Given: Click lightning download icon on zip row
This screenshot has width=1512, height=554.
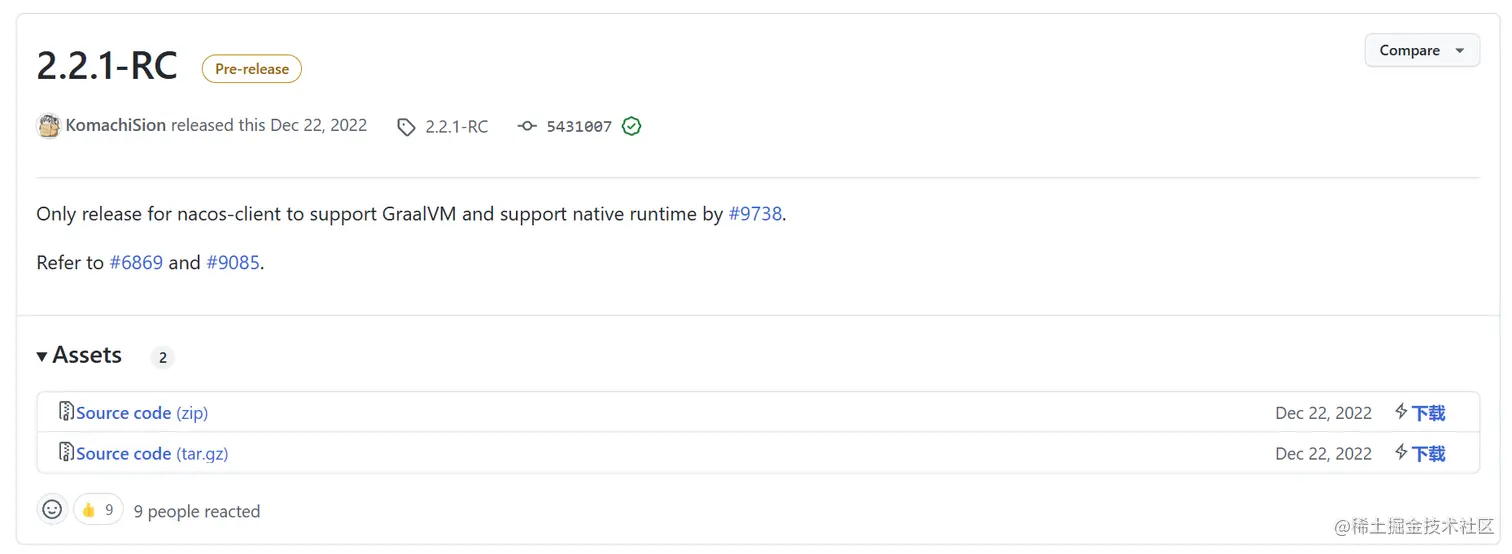Looking at the screenshot, I should point(1402,412).
